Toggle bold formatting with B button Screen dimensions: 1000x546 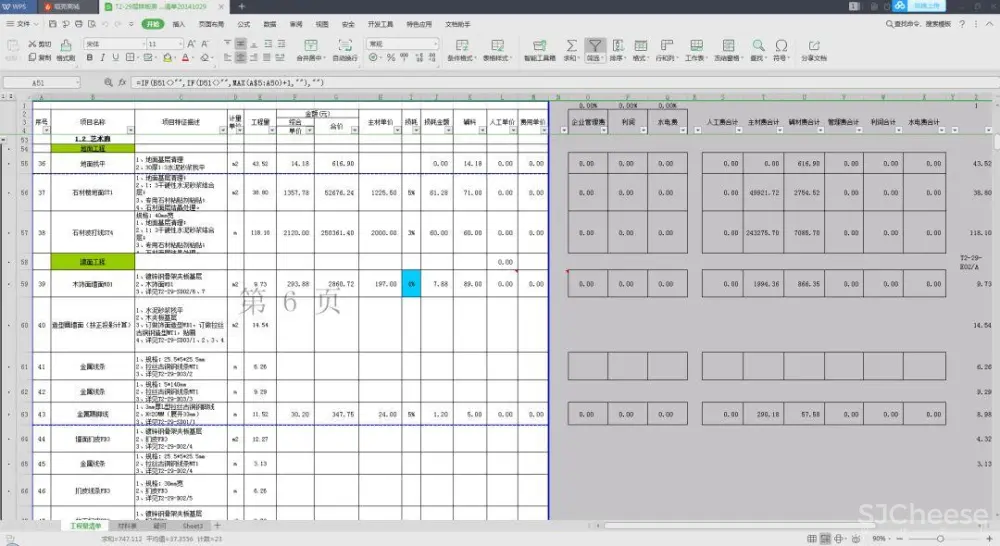click(x=89, y=58)
